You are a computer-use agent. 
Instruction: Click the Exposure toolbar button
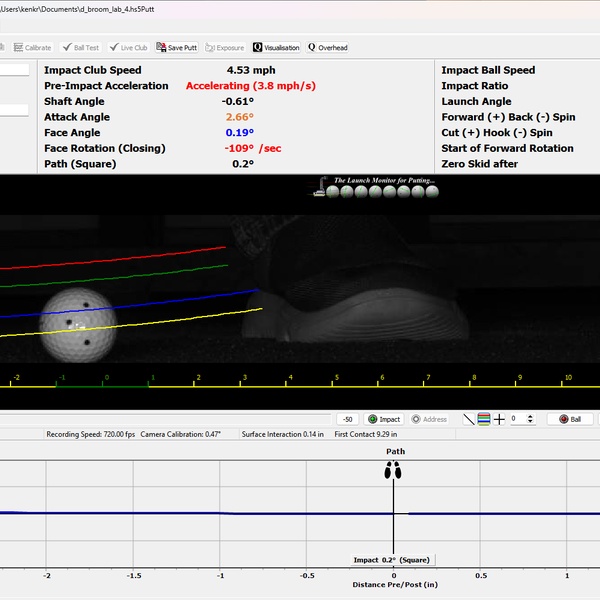225,47
